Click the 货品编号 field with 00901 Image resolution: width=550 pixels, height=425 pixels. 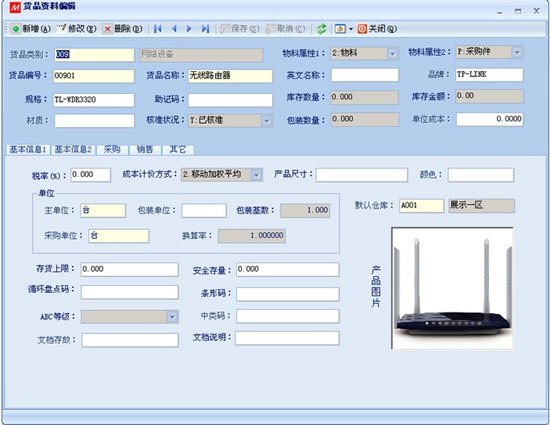94,76
